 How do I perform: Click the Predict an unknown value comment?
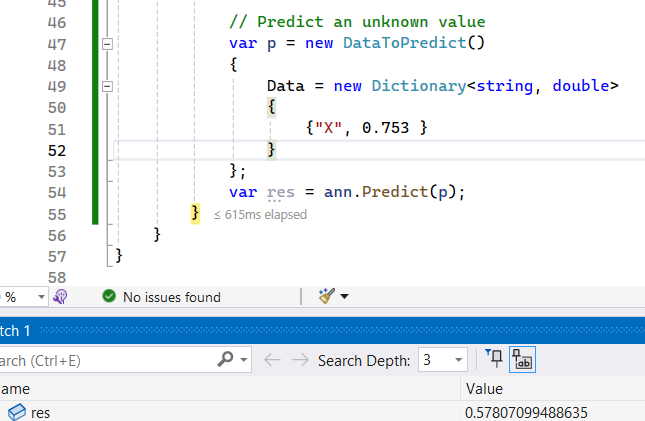pos(357,22)
